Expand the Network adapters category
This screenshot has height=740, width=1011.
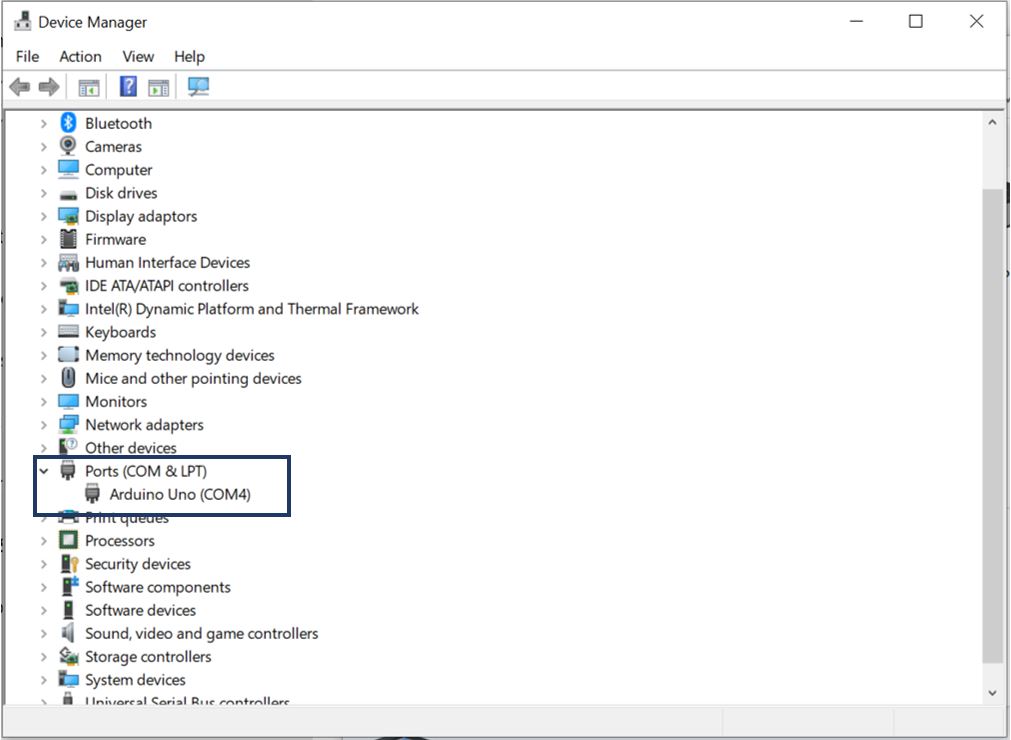coord(43,425)
